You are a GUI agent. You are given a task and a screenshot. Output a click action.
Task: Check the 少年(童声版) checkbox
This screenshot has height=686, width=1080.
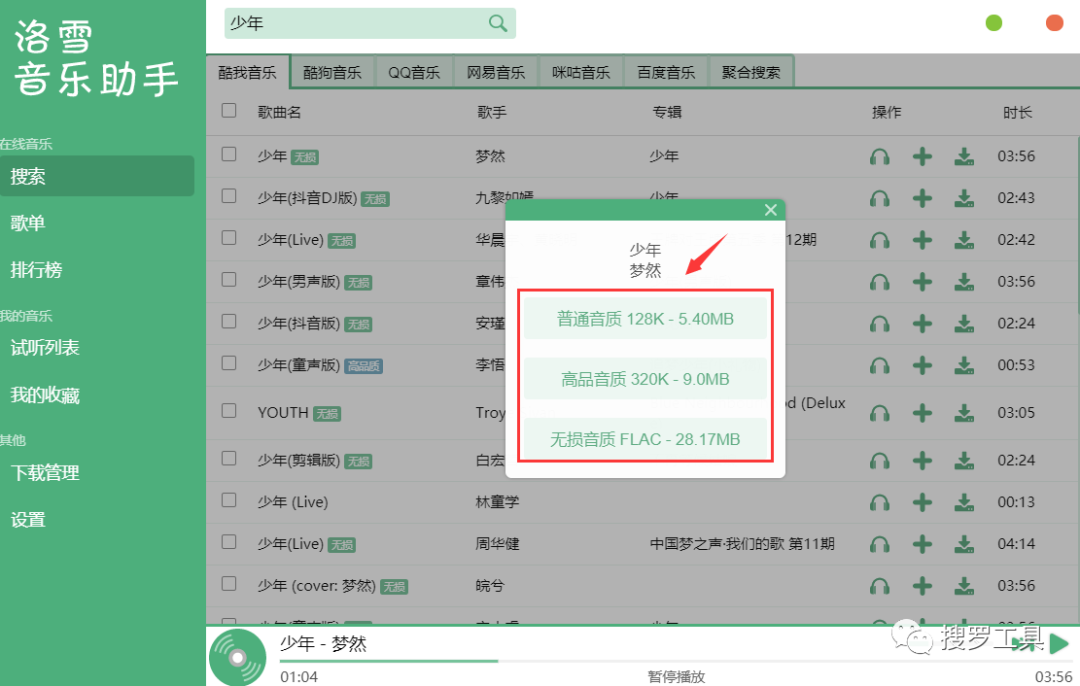[x=229, y=364]
